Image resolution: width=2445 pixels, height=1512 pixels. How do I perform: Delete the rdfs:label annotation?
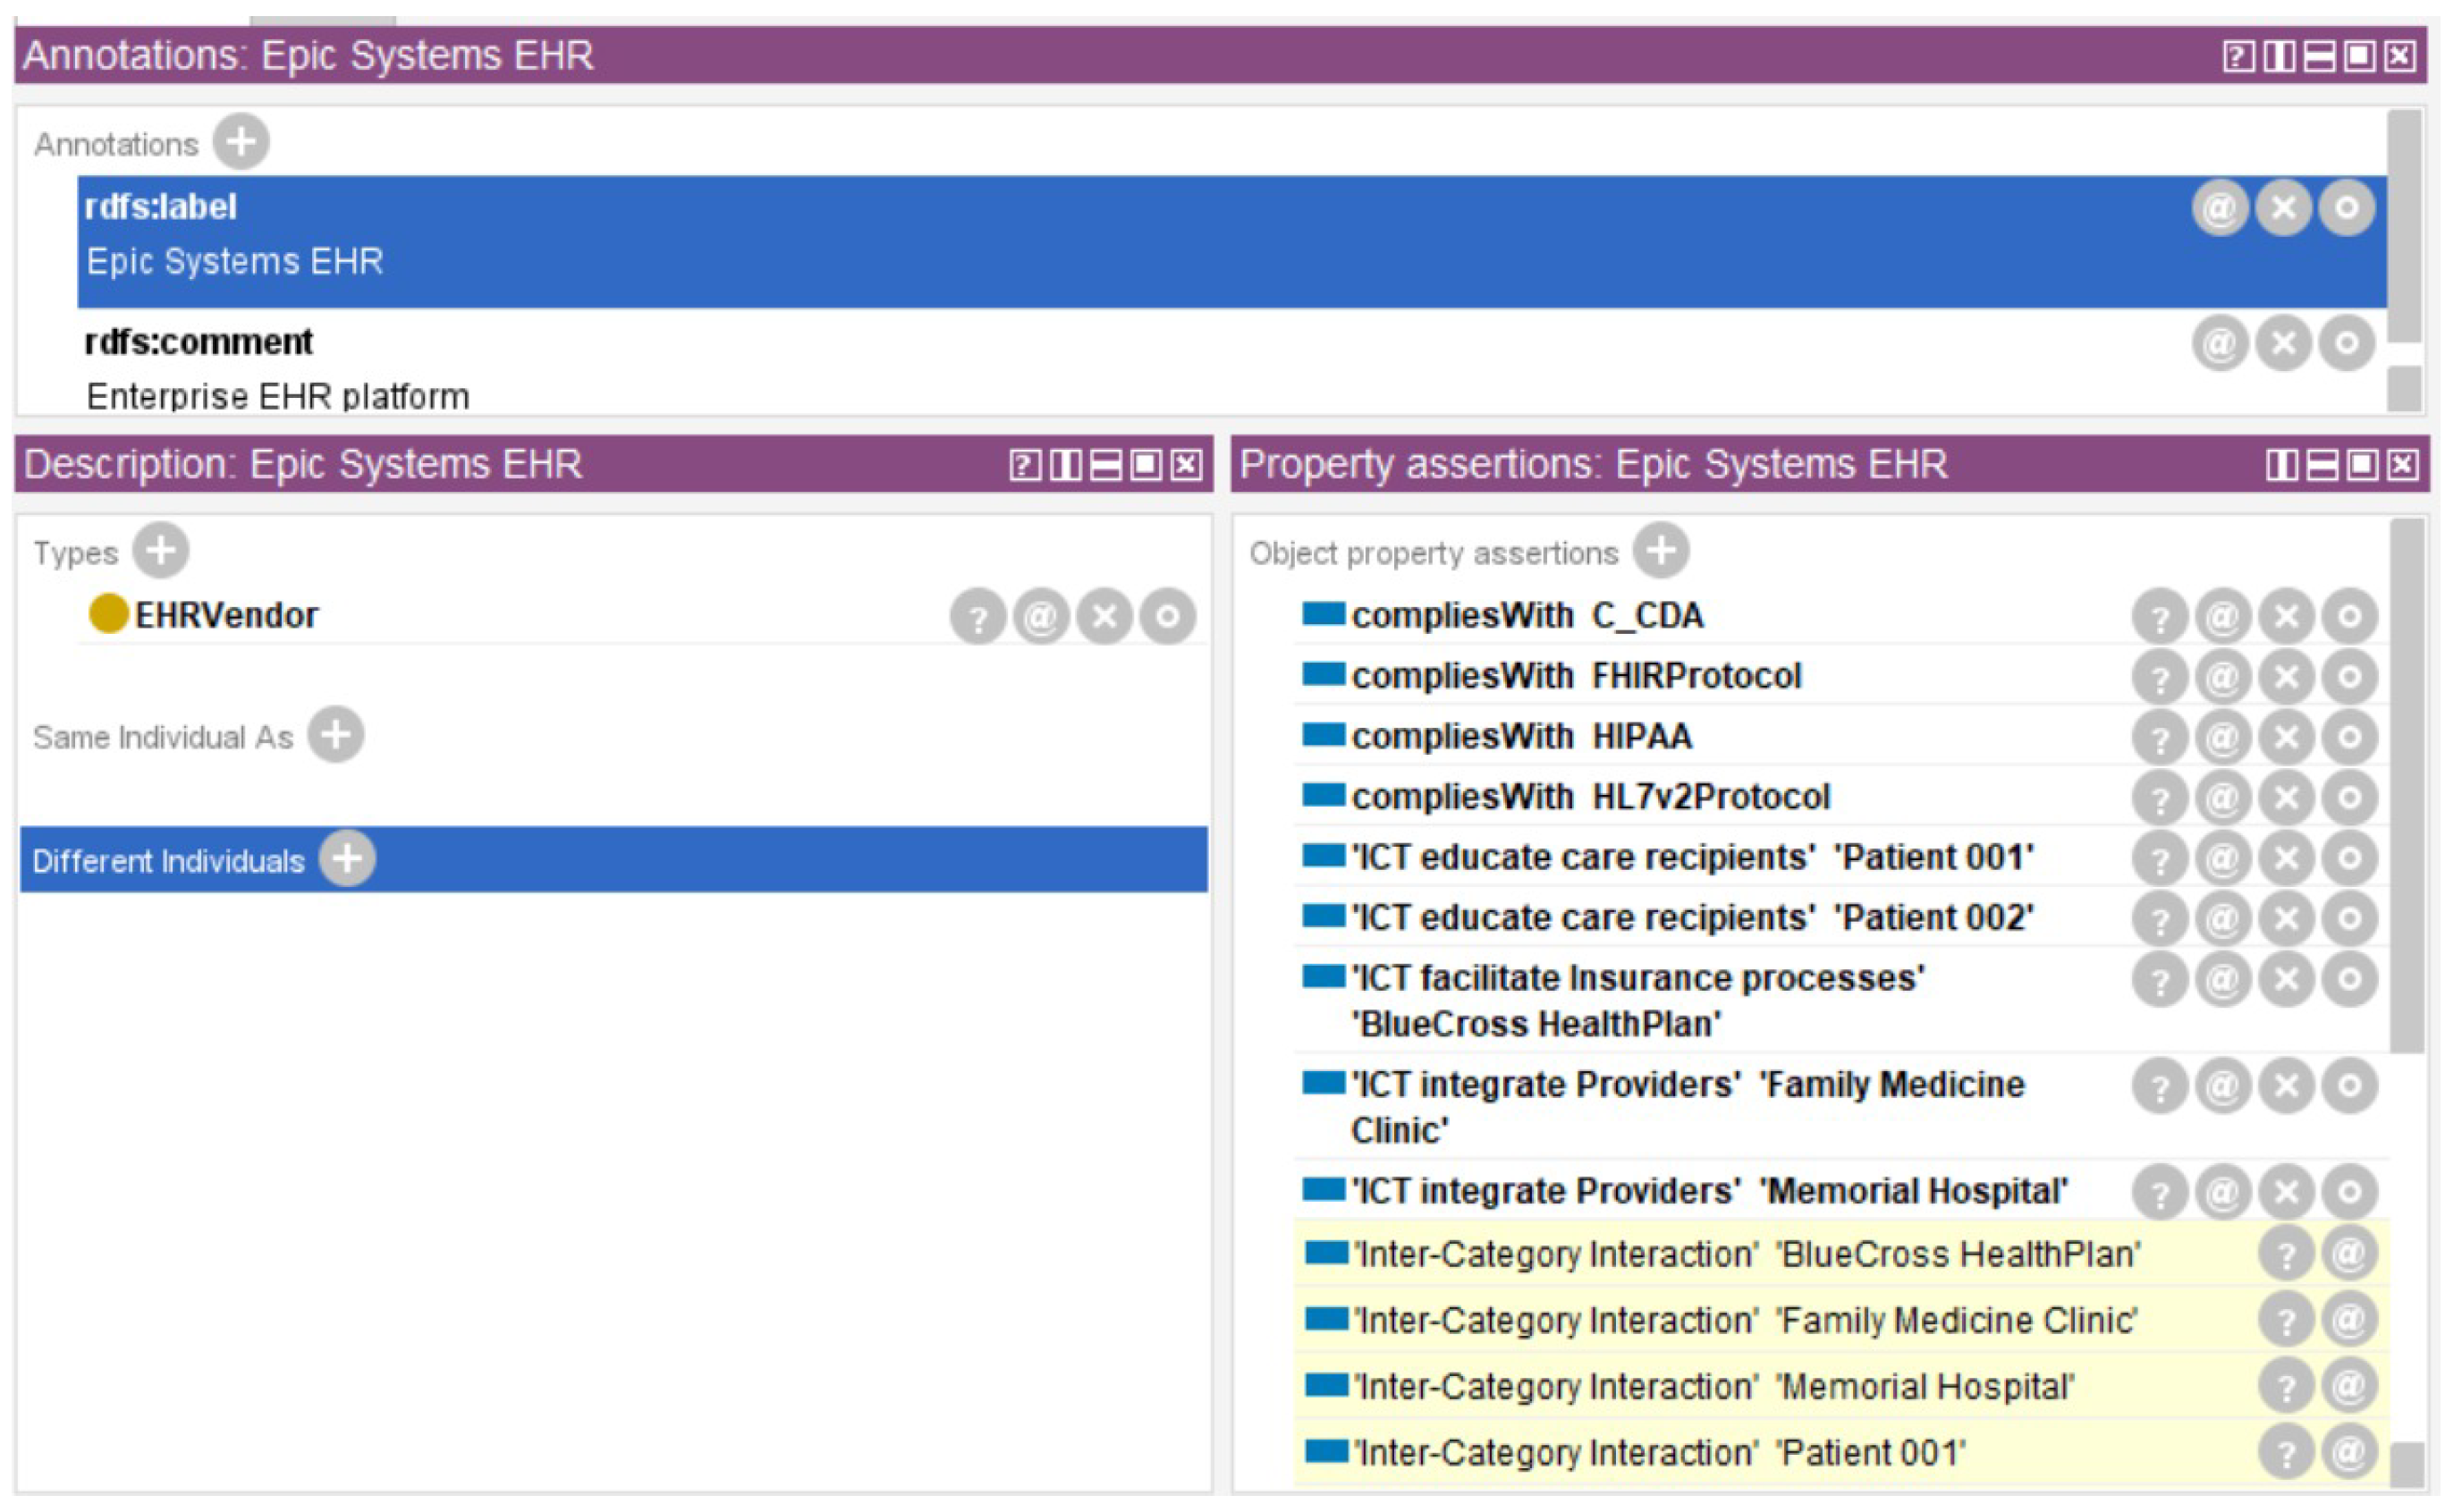[x=2283, y=208]
